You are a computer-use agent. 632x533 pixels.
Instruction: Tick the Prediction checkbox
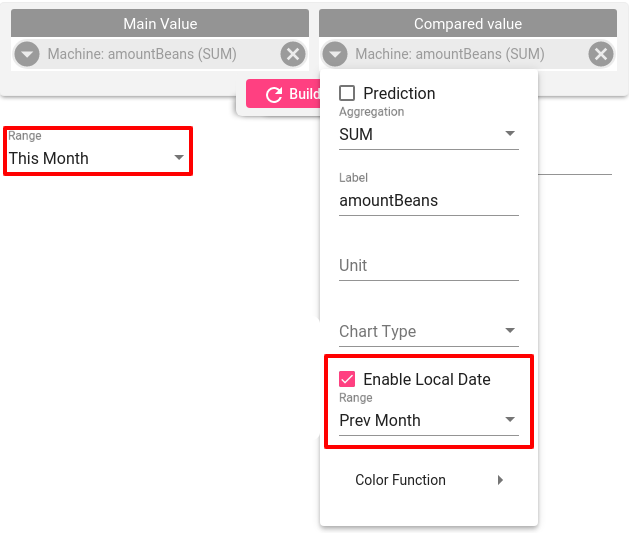347,93
